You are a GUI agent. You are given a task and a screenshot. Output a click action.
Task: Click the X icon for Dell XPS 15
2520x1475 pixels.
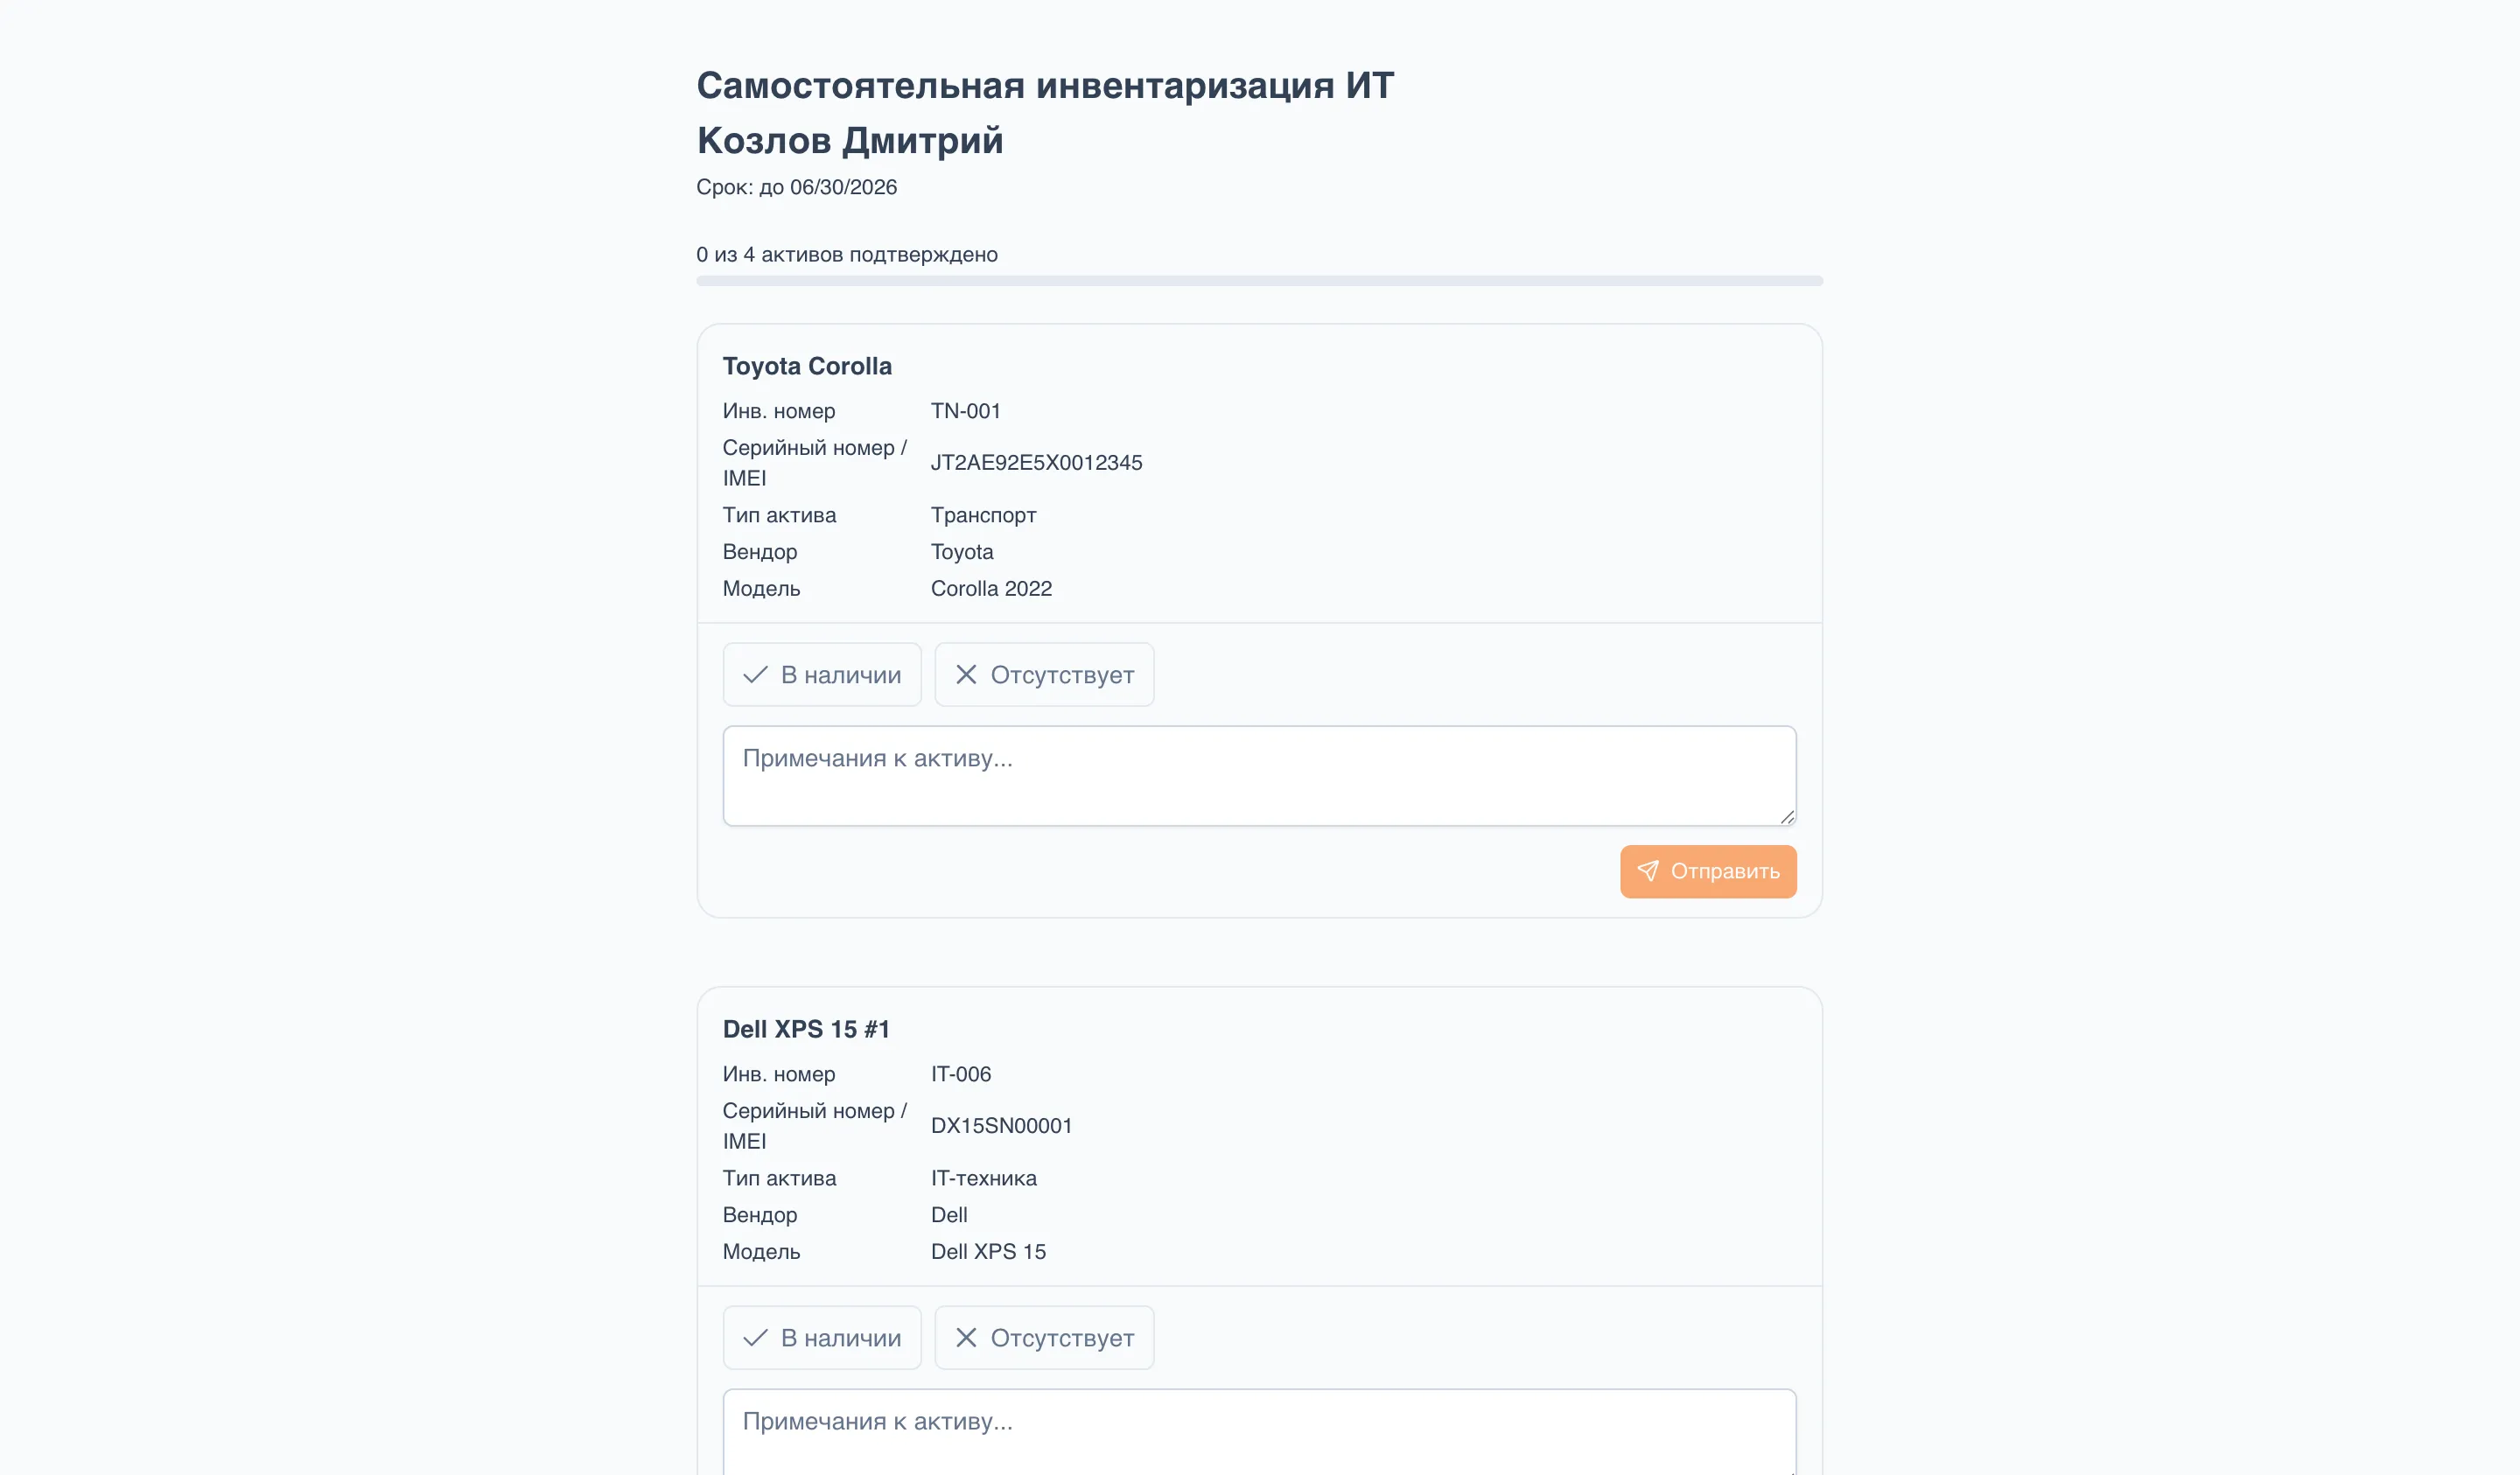pyautogui.click(x=965, y=1338)
